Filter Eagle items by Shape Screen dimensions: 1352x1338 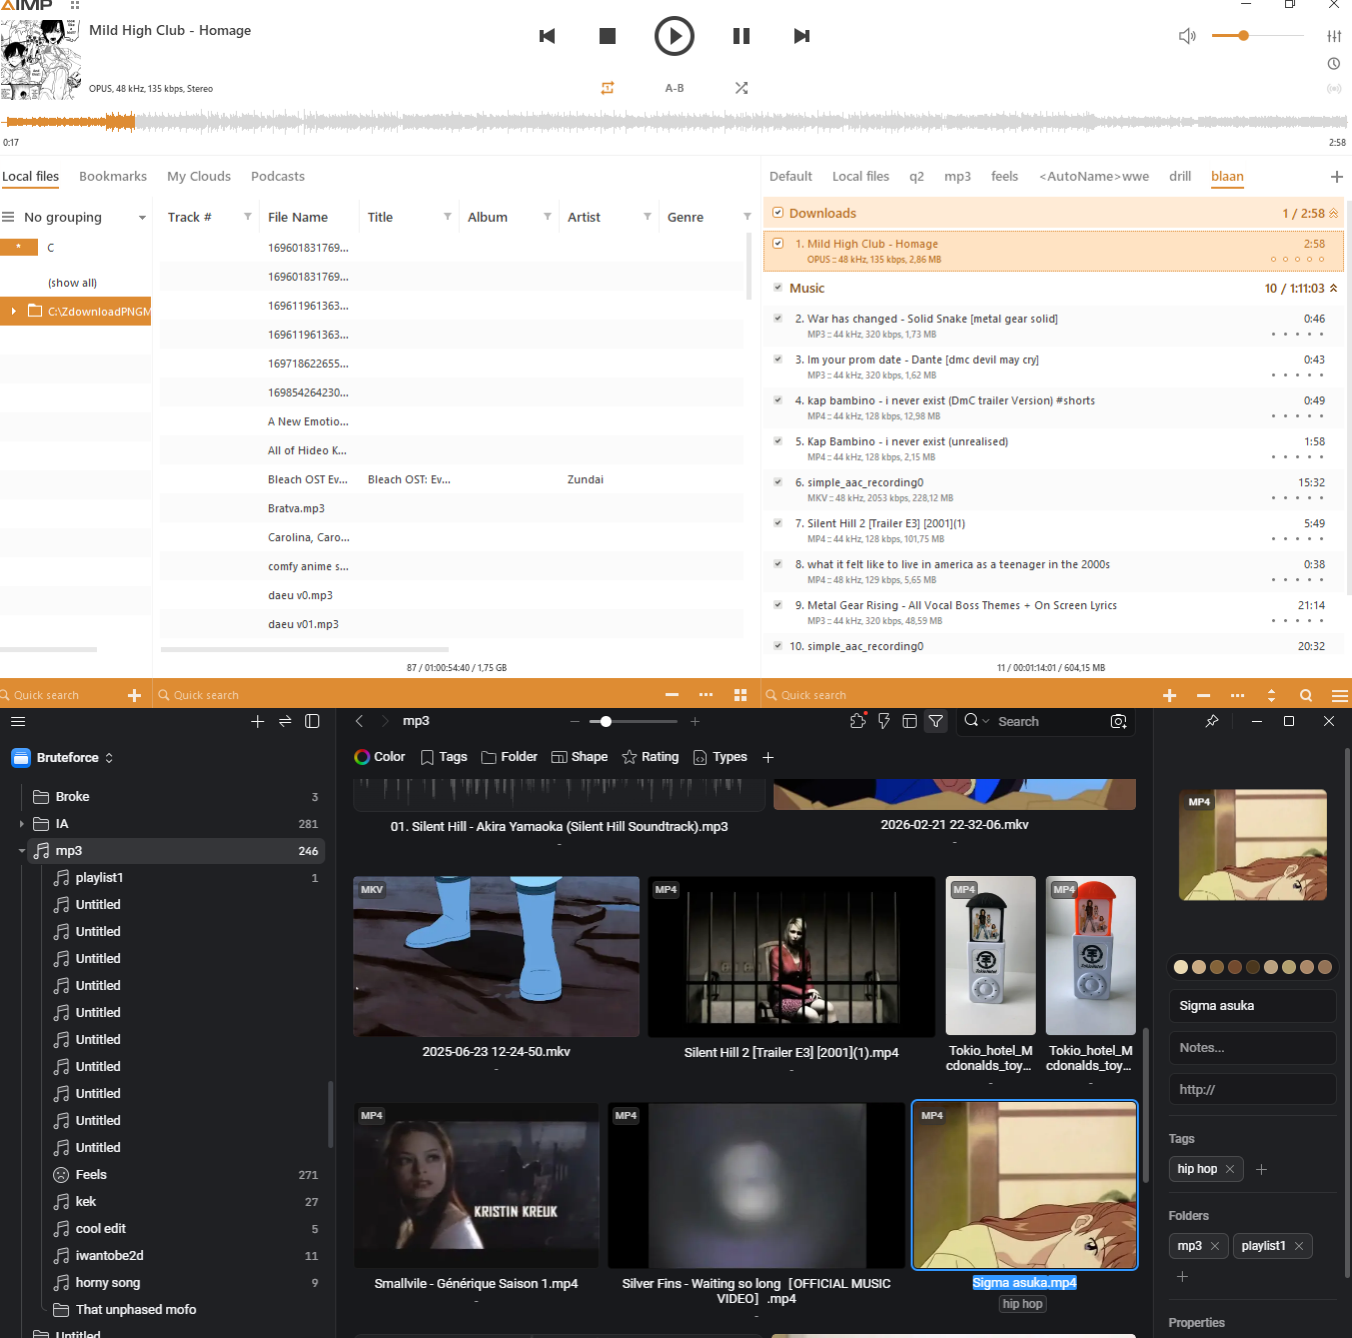579,757
